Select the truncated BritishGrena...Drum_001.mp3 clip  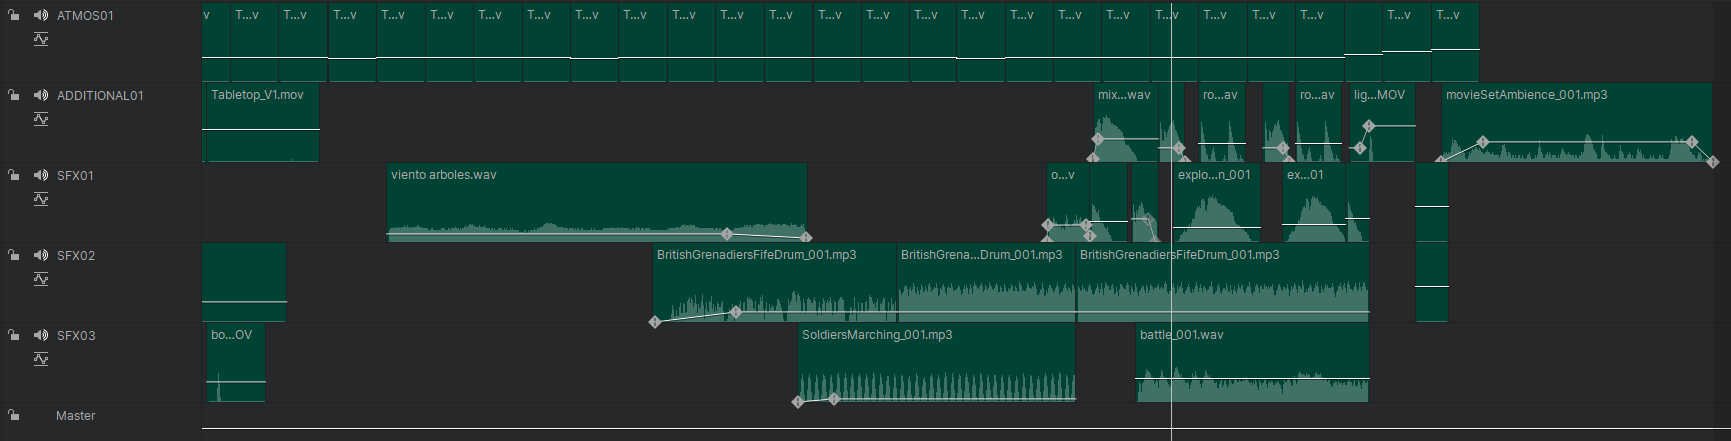pos(987,282)
